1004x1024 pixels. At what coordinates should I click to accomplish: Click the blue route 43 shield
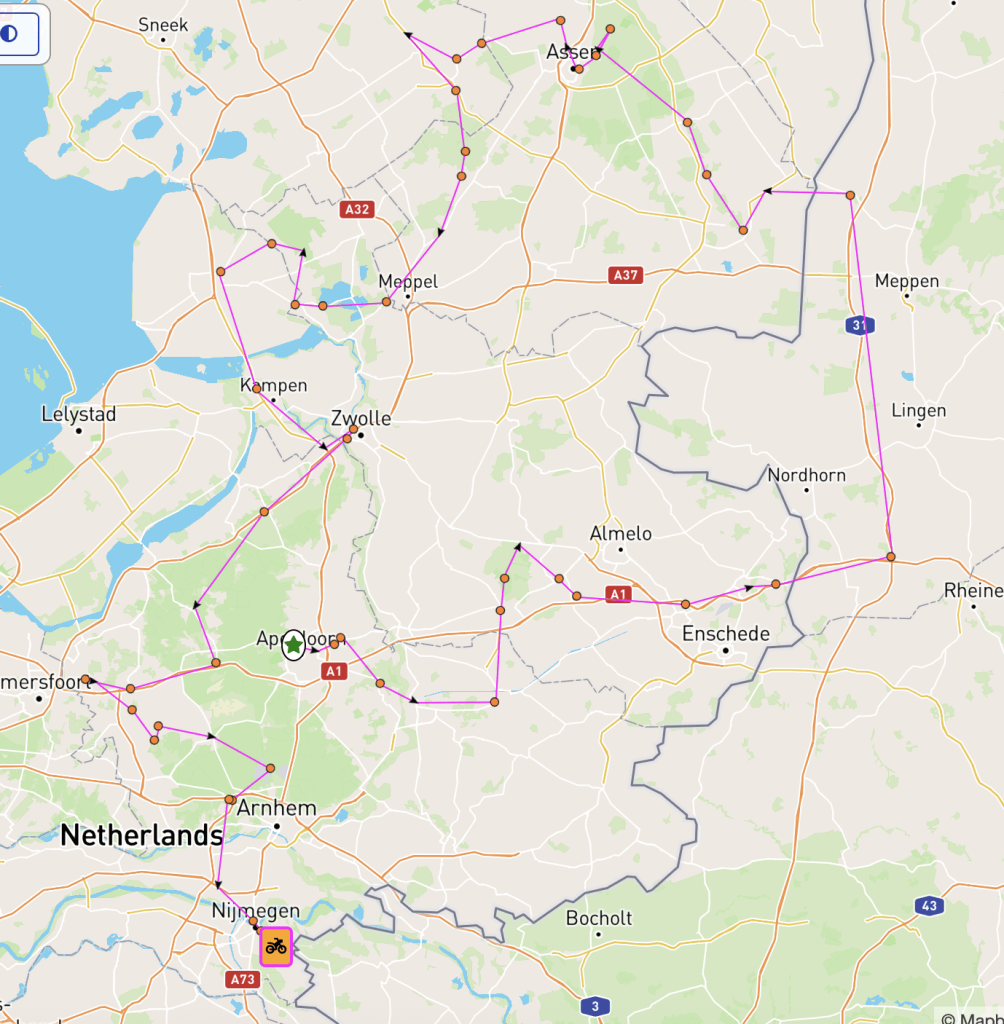pos(929,906)
